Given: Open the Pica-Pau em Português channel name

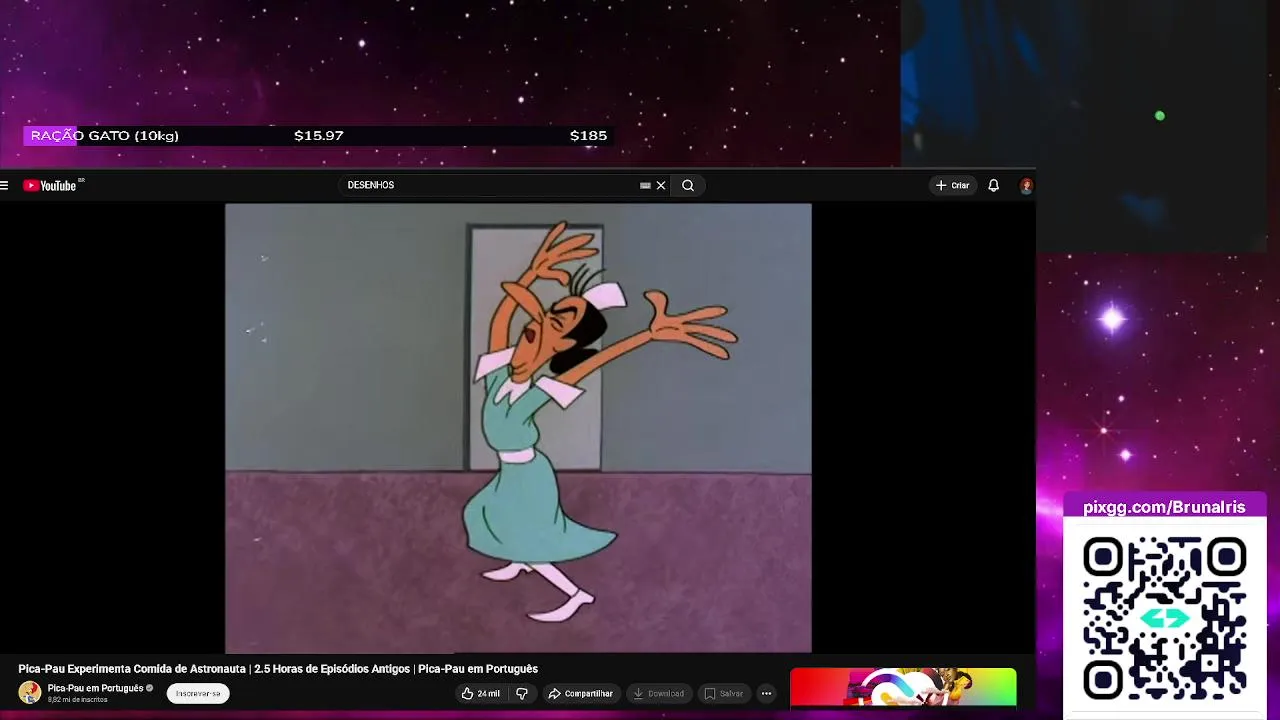Looking at the screenshot, I should (95, 688).
